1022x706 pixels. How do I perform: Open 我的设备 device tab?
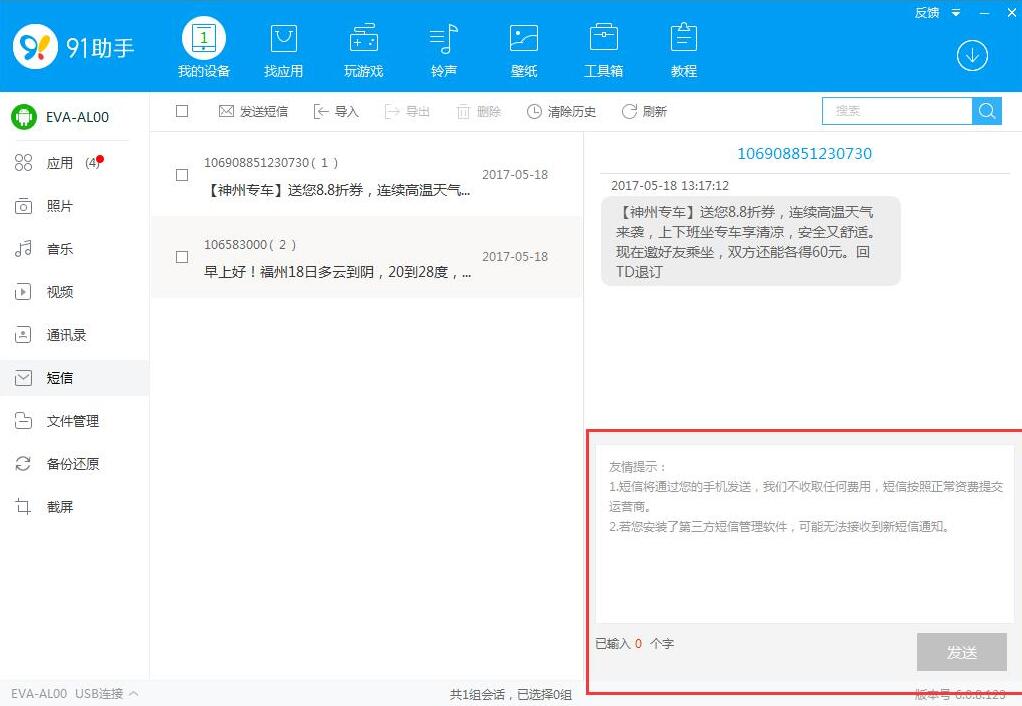(204, 48)
